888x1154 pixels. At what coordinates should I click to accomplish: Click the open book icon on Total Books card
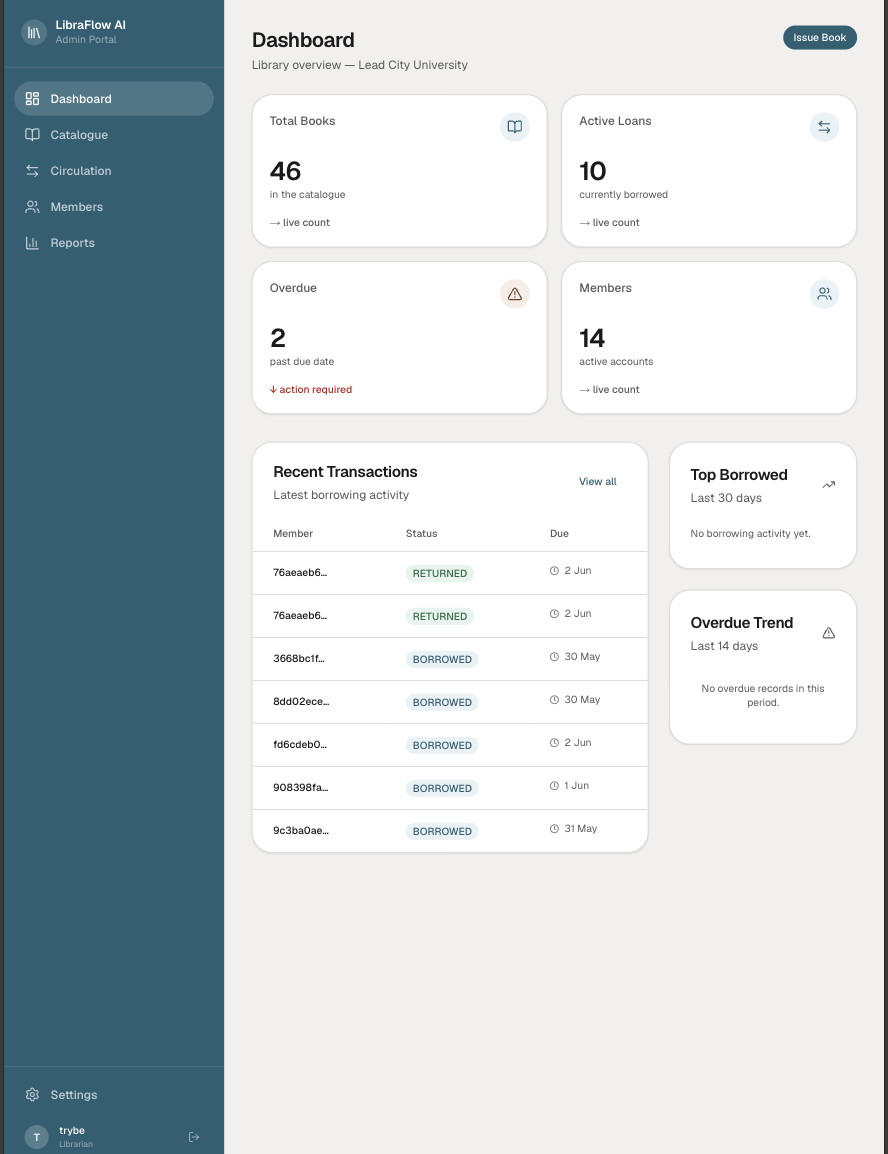(x=515, y=127)
